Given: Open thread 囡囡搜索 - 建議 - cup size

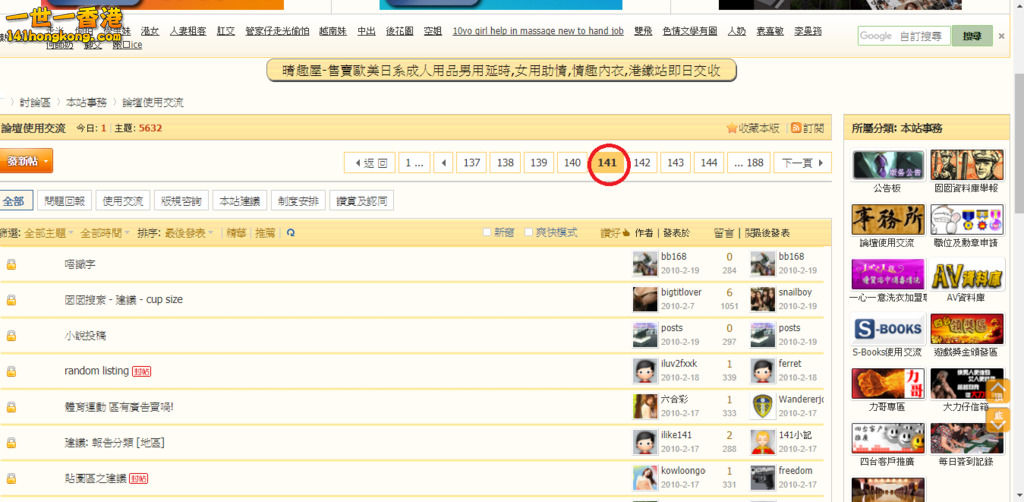Looking at the screenshot, I should tap(123, 300).
